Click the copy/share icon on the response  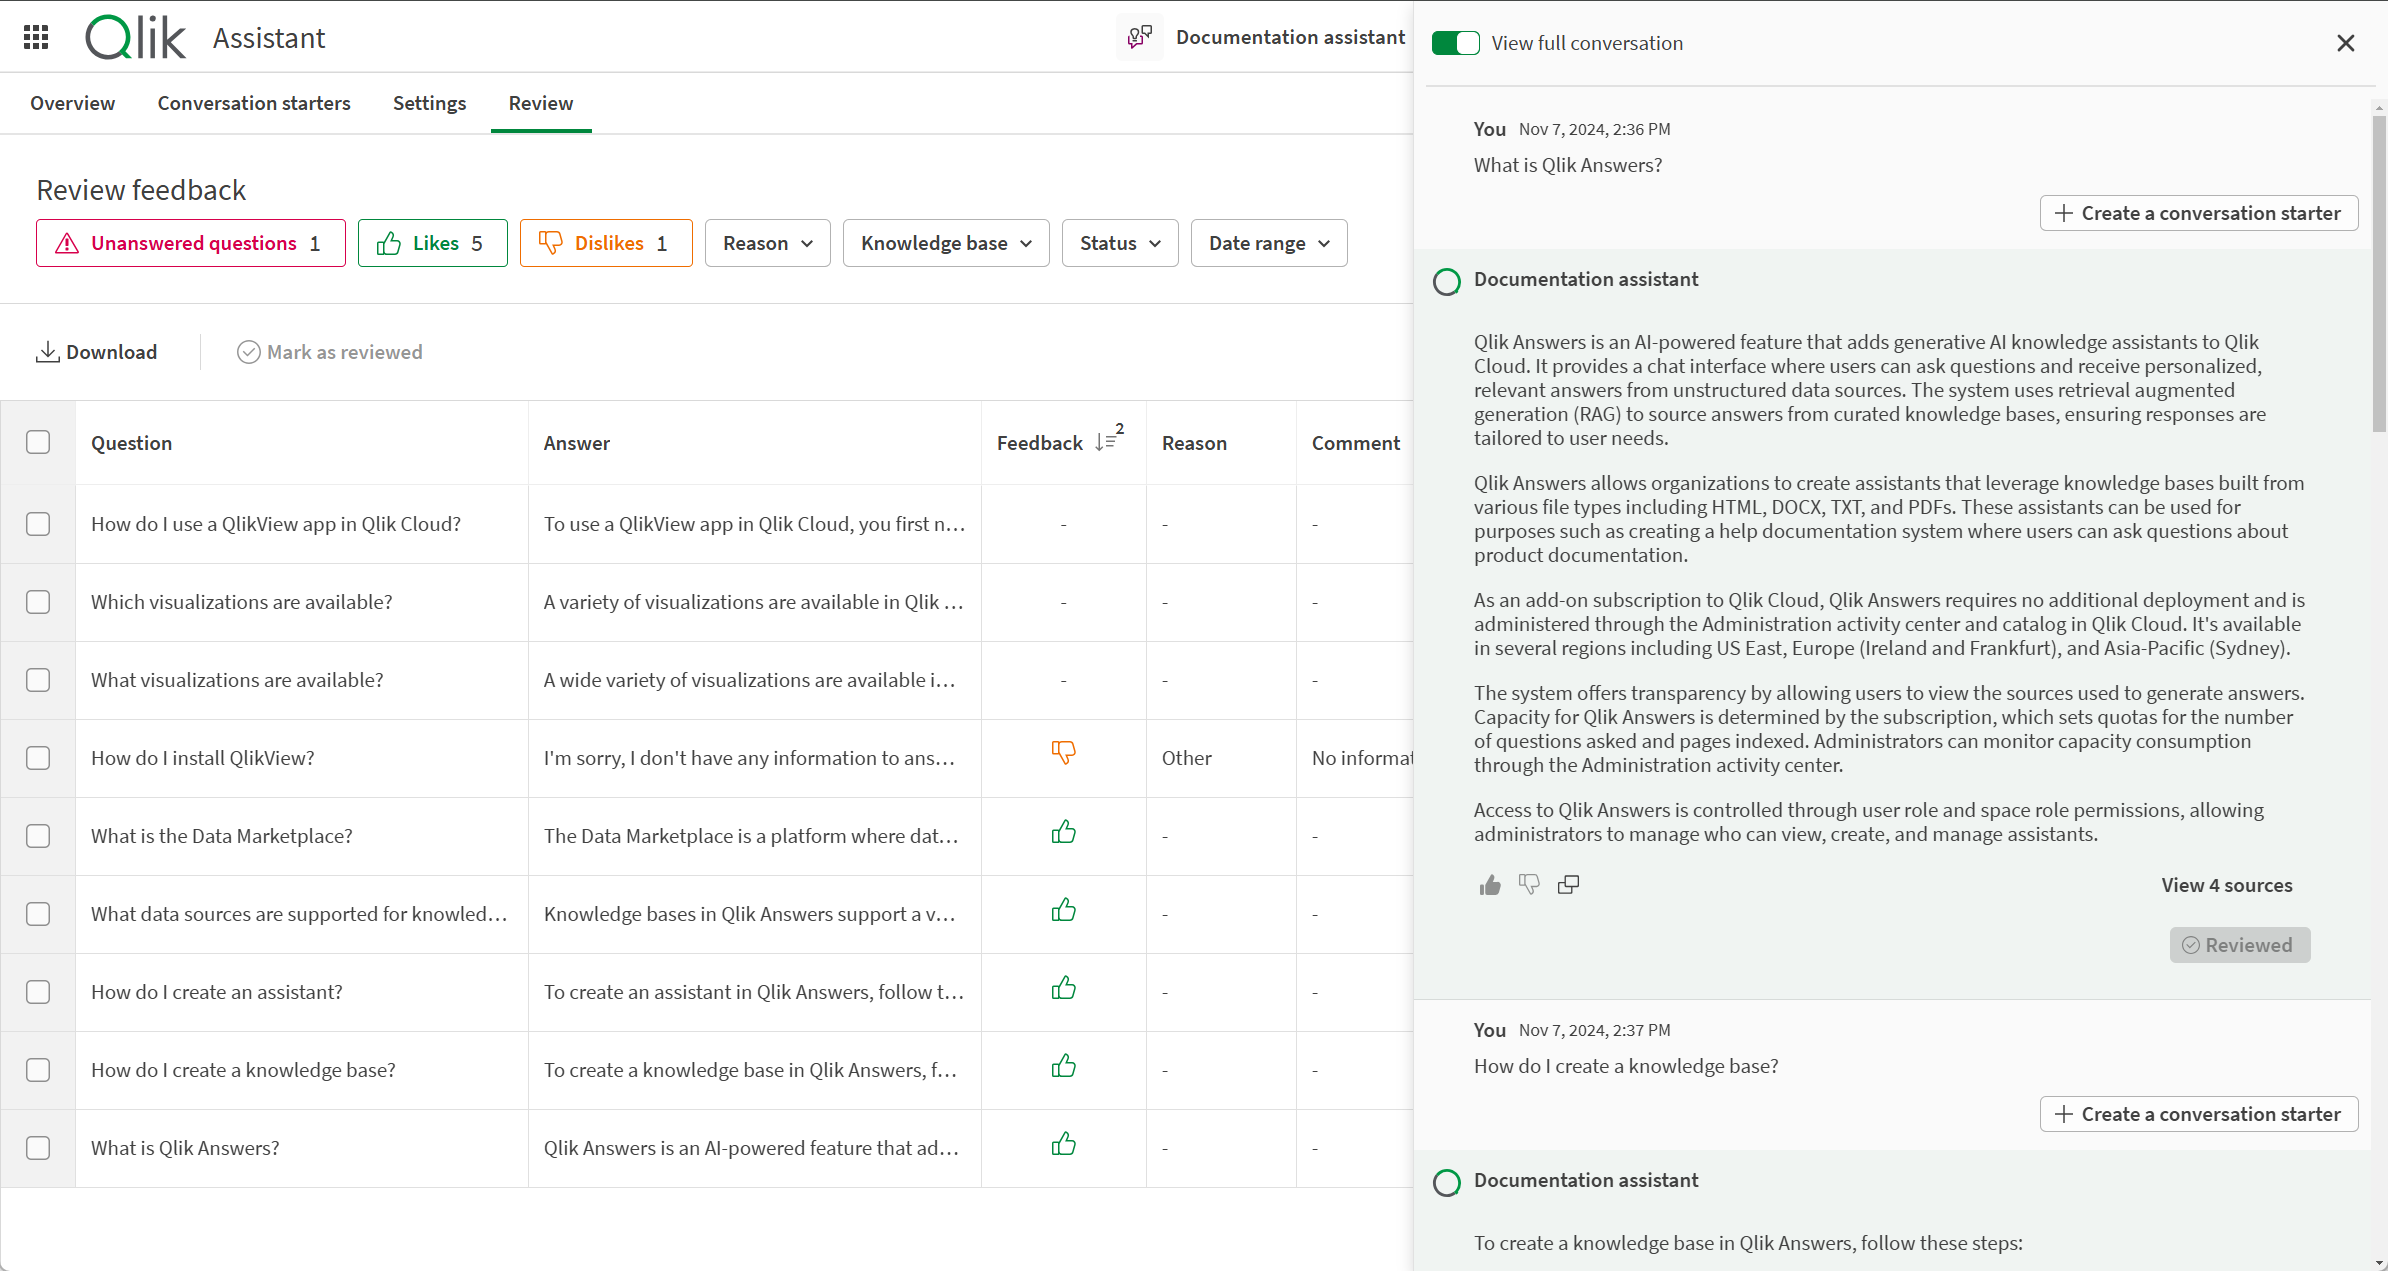[1568, 884]
